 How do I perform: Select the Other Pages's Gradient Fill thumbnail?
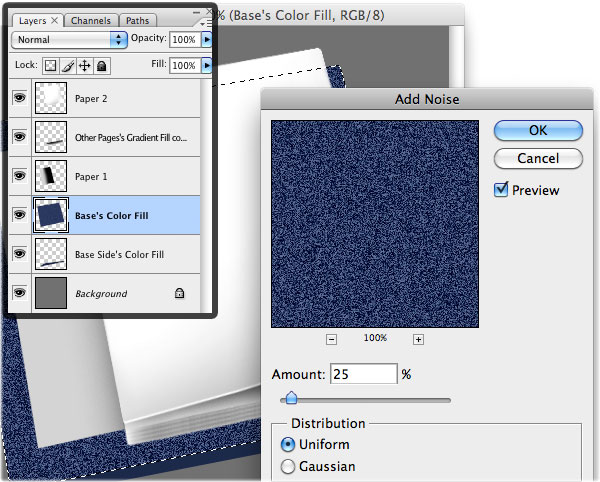(x=51, y=137)
